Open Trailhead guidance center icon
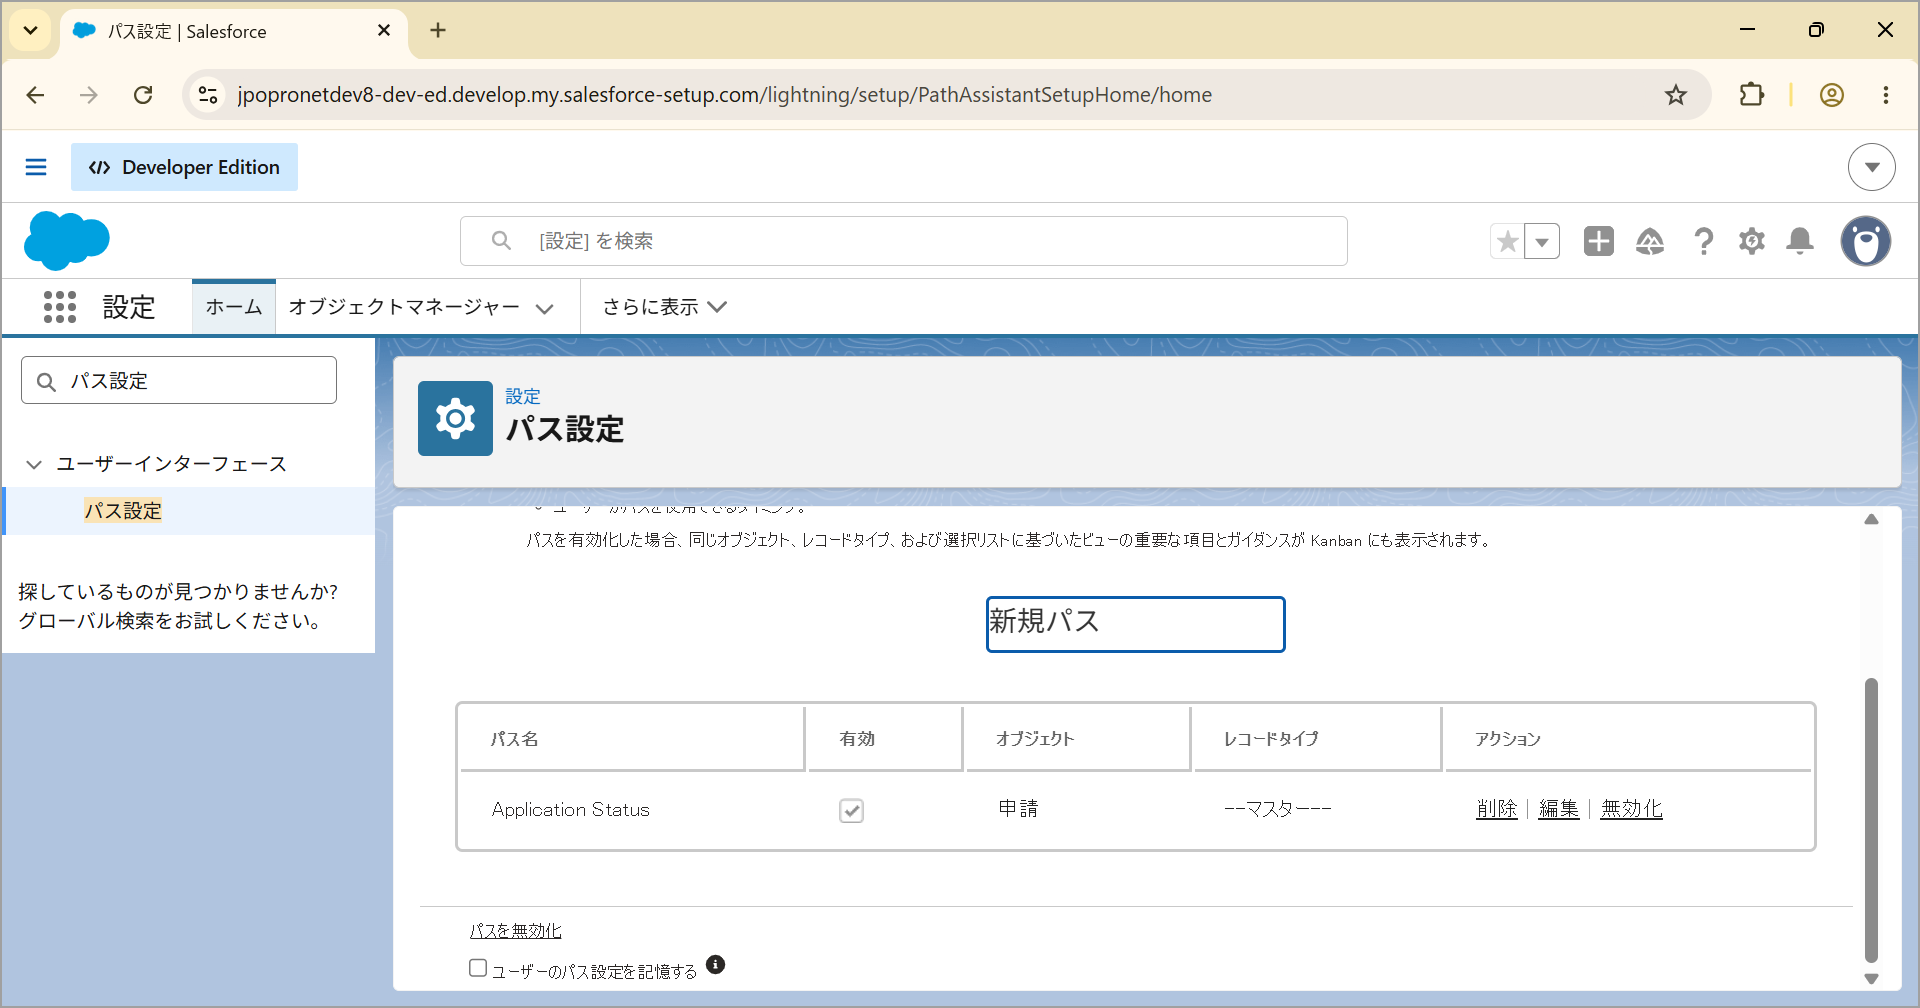 (x=1650, y=241)
